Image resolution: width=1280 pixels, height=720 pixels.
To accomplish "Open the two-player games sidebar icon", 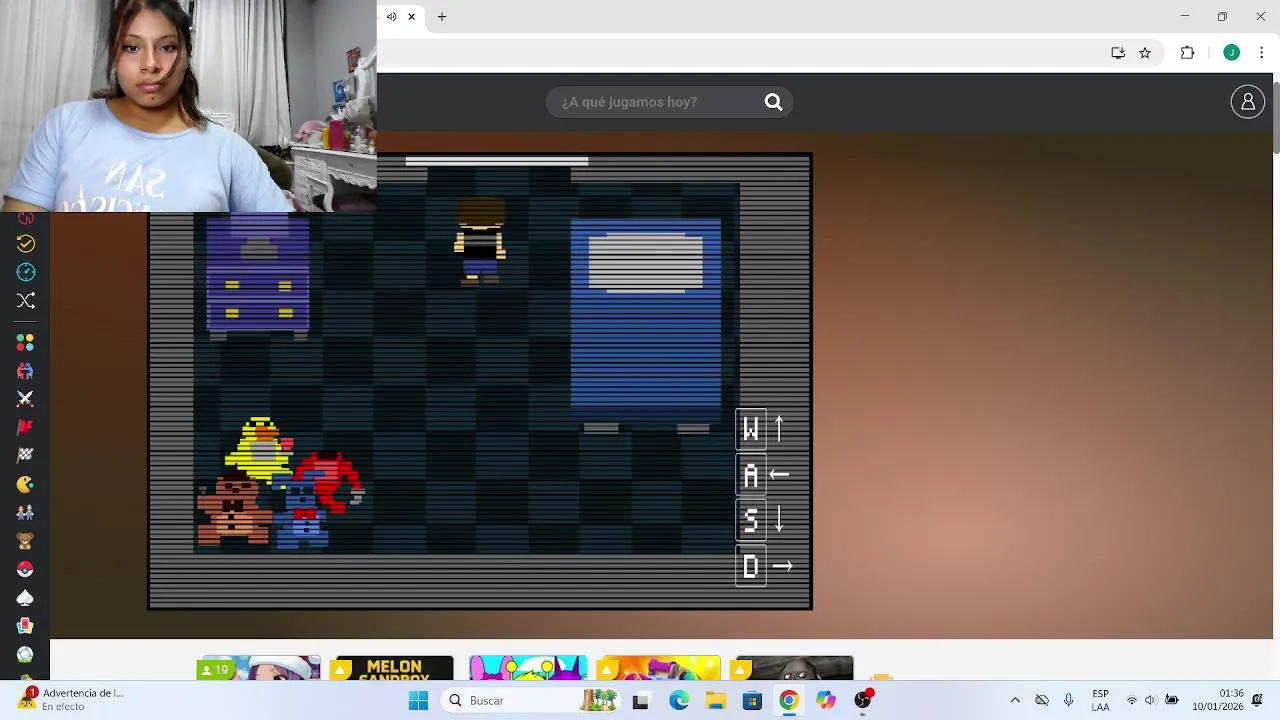I will point(26,370).
